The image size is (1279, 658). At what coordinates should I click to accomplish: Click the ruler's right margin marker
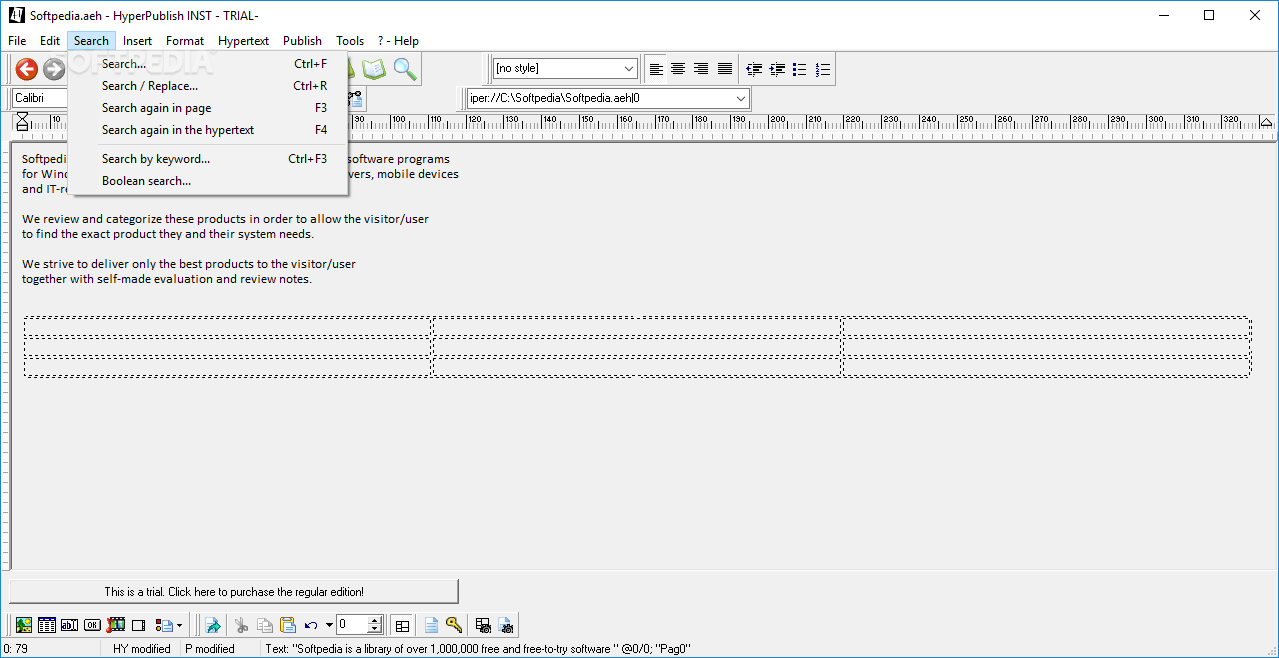(x=1265, y=122)
